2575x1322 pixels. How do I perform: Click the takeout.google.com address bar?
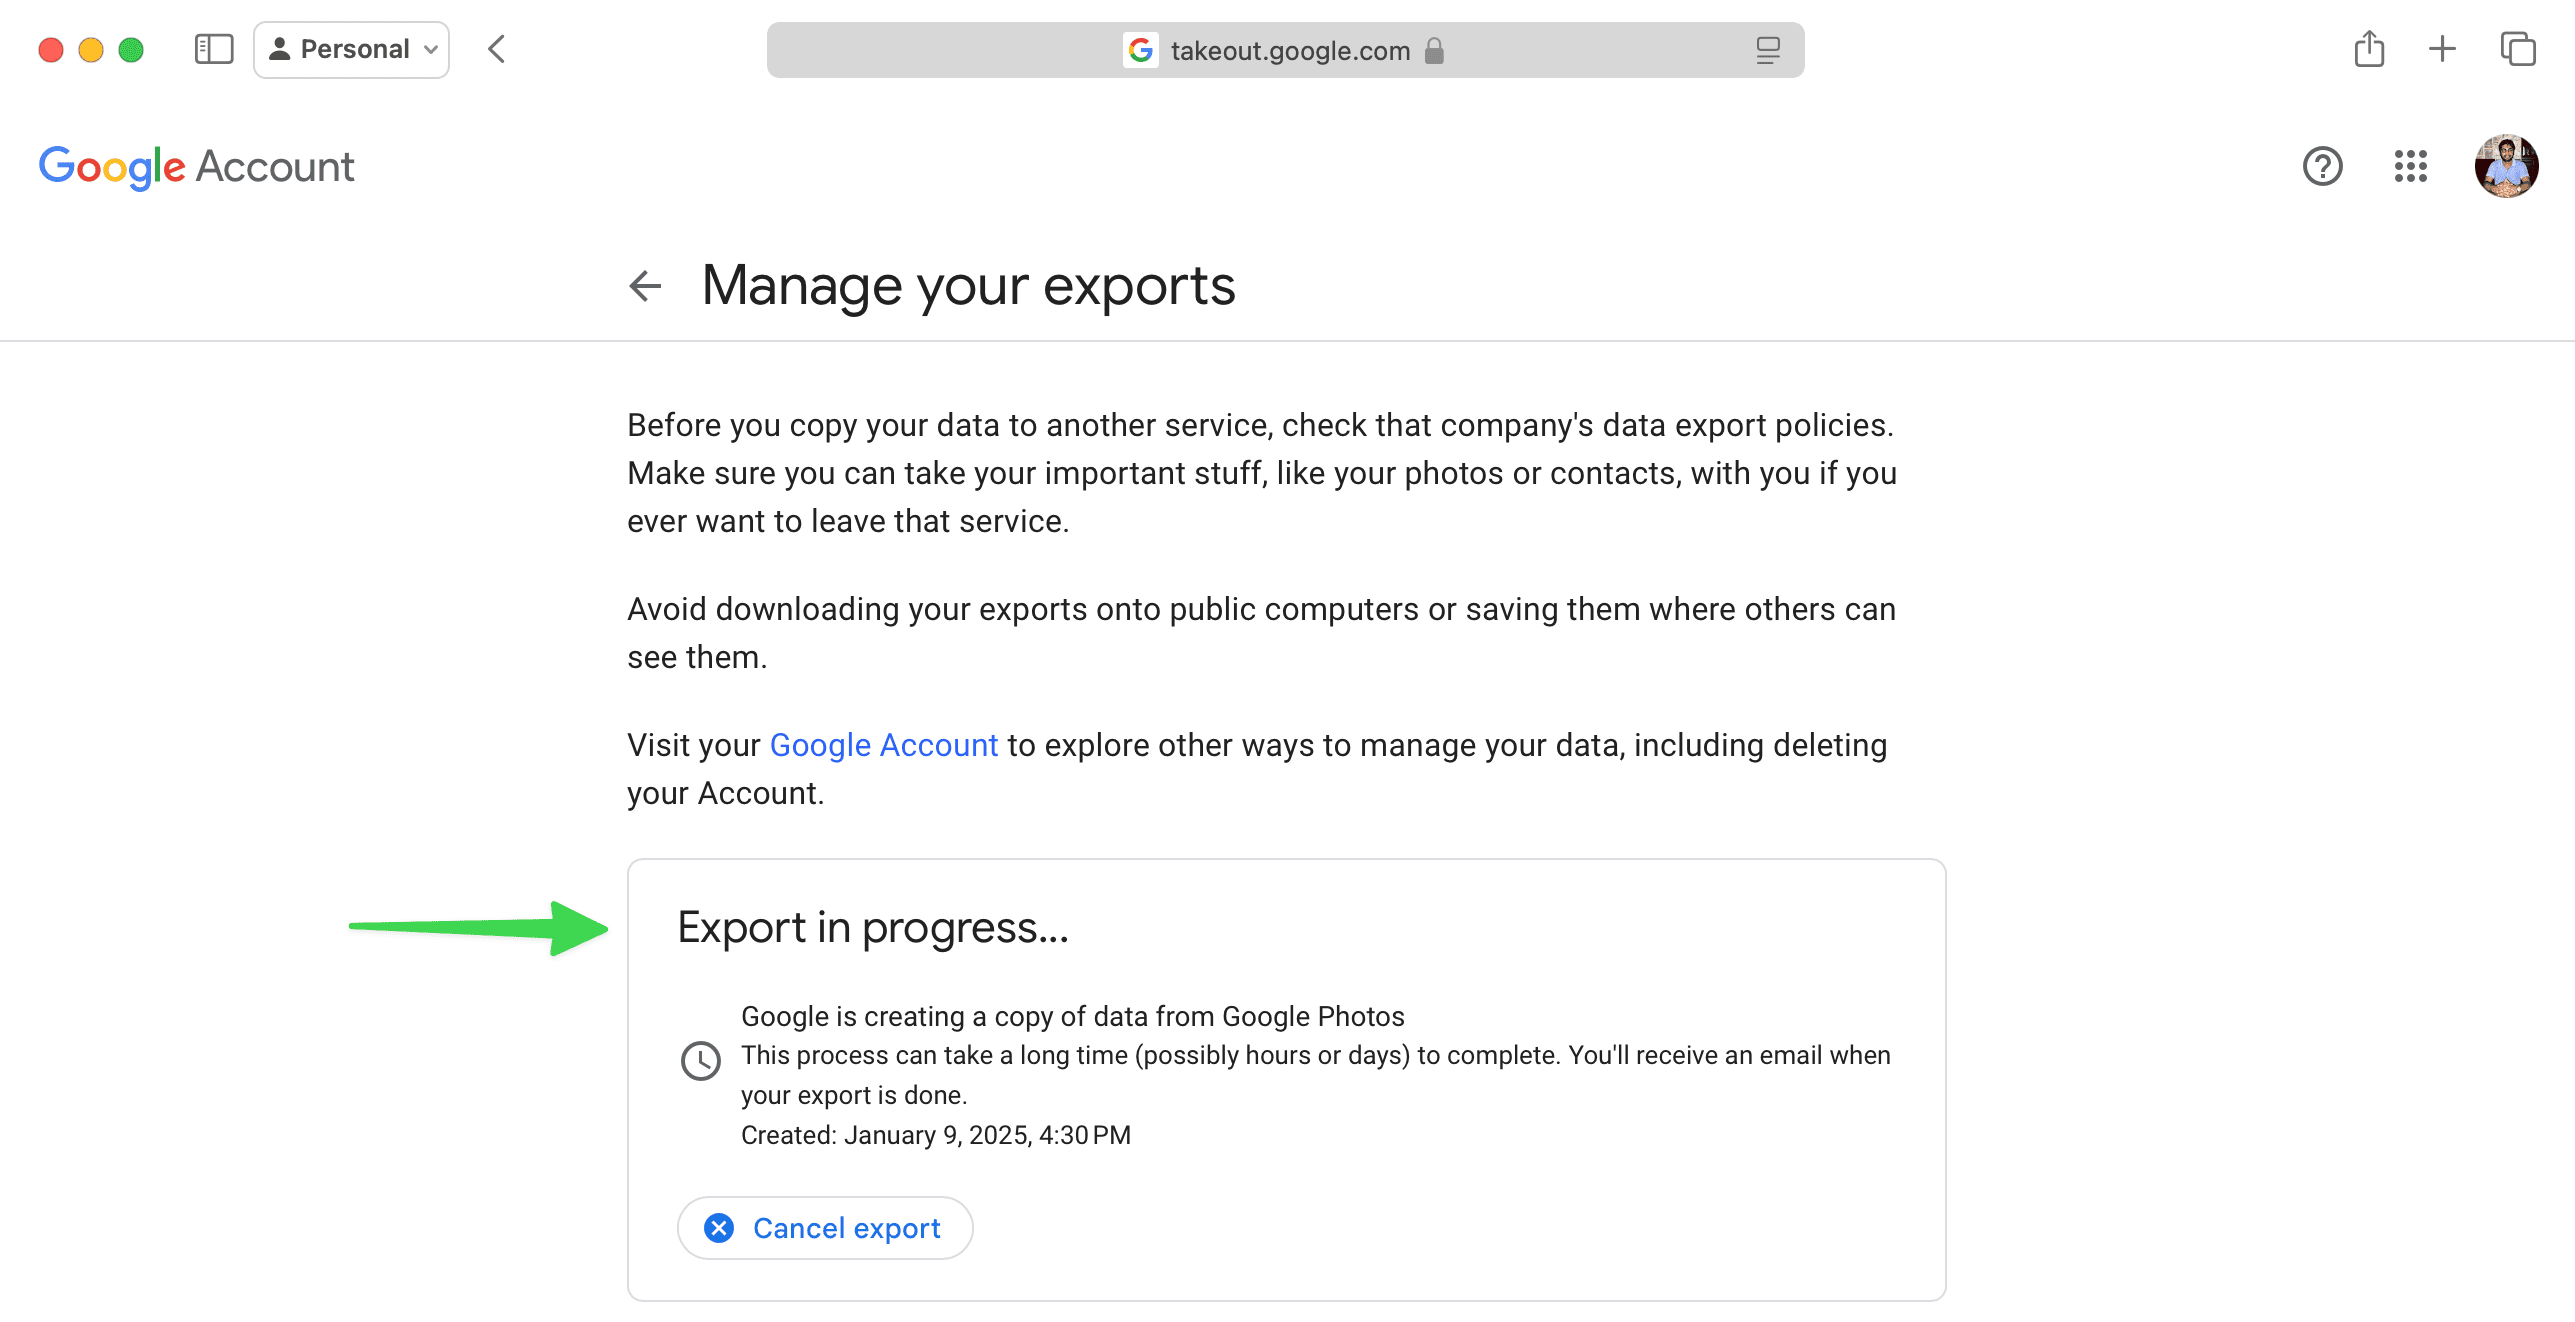(x=1288, y=49)
